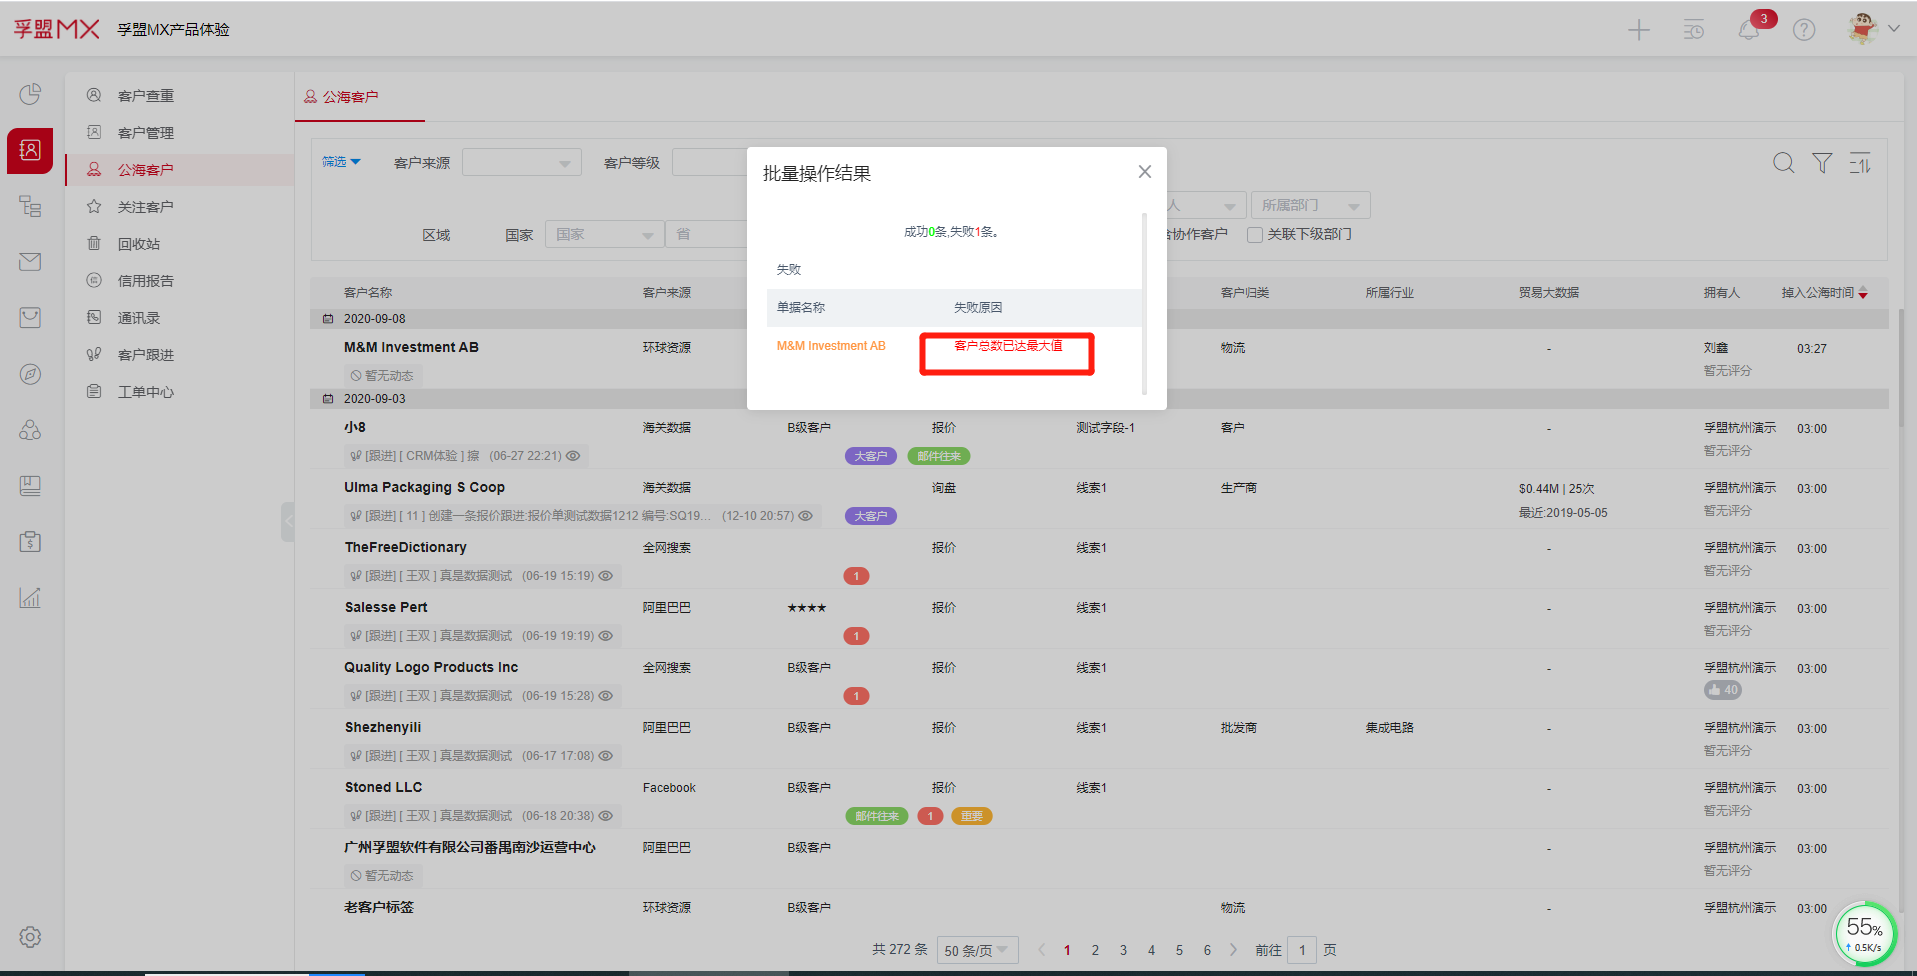Screen dimensions: 1917x976
Task: Go to page 2 of the list
Action: 1095,950
